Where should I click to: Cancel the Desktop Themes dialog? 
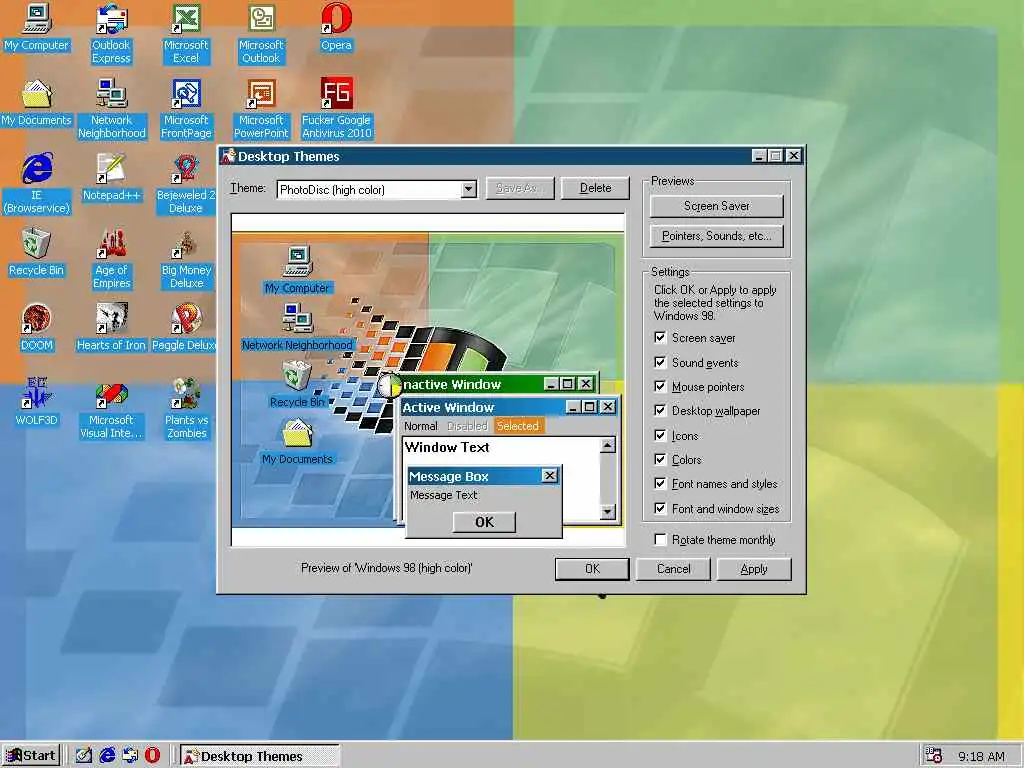point(673,569)
